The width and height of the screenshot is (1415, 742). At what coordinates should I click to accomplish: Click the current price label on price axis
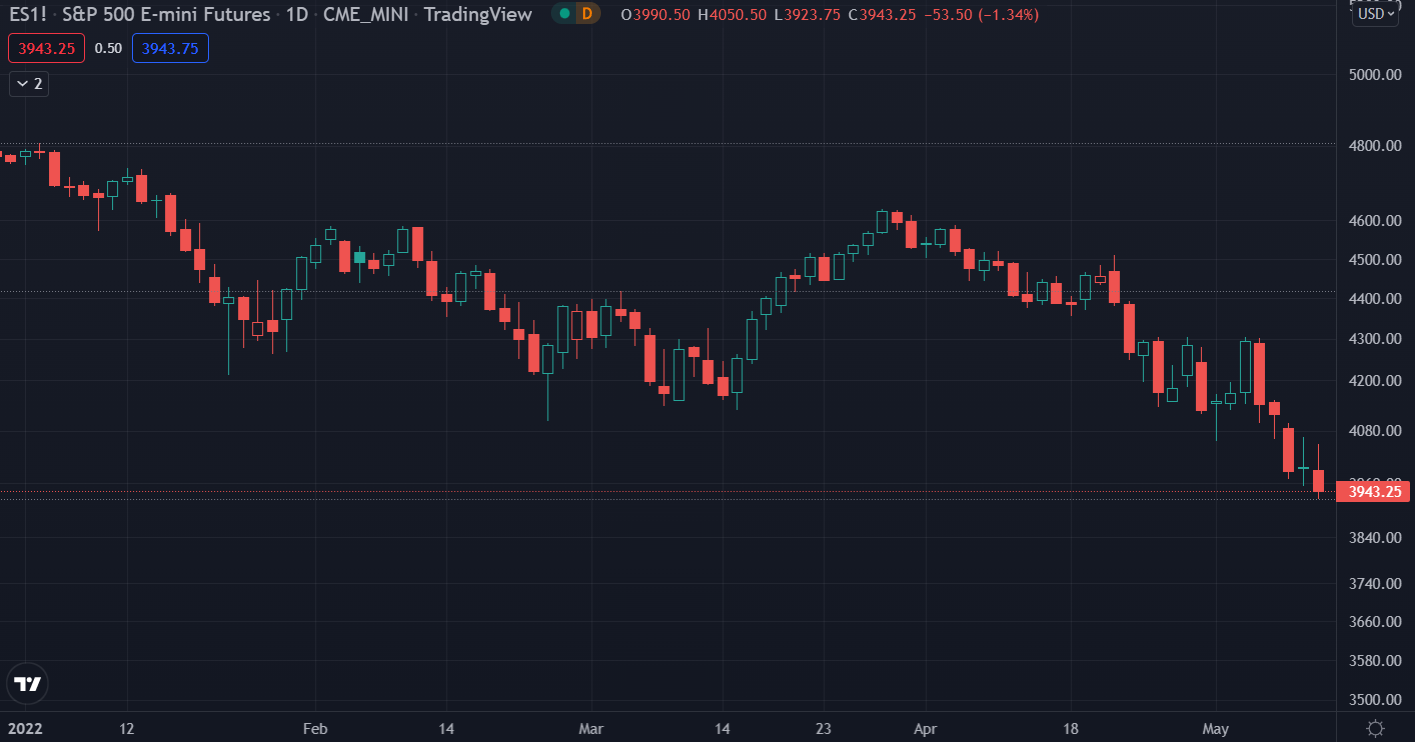tap(1374, 491)
